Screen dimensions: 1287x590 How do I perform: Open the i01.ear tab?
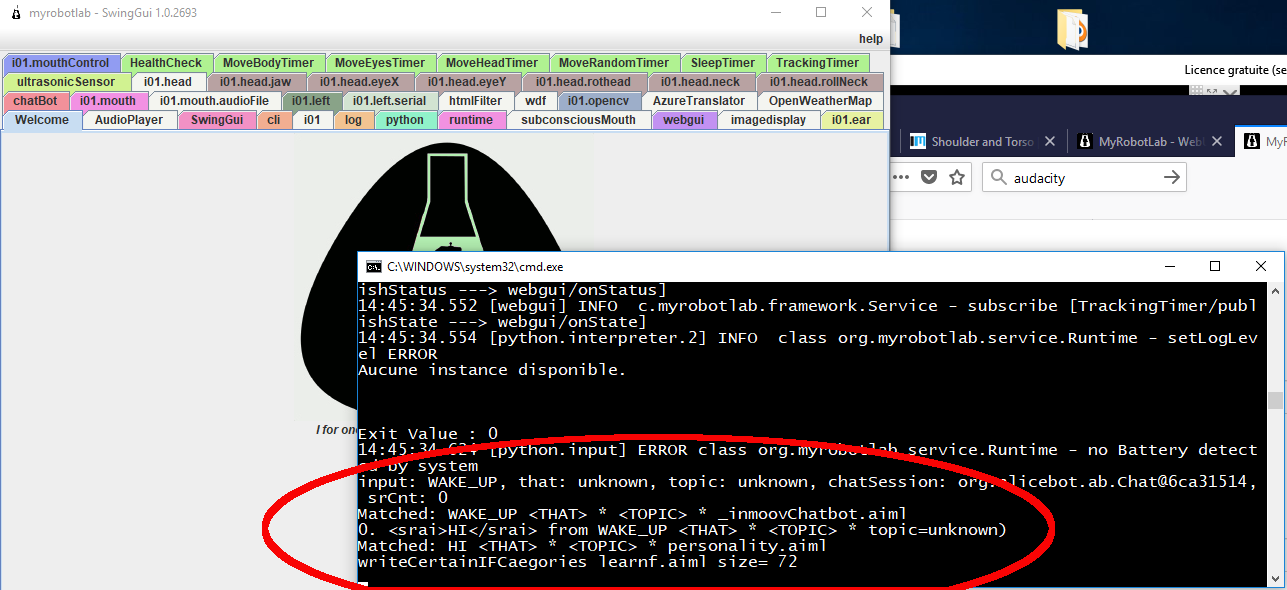click(x=851, y=120)
